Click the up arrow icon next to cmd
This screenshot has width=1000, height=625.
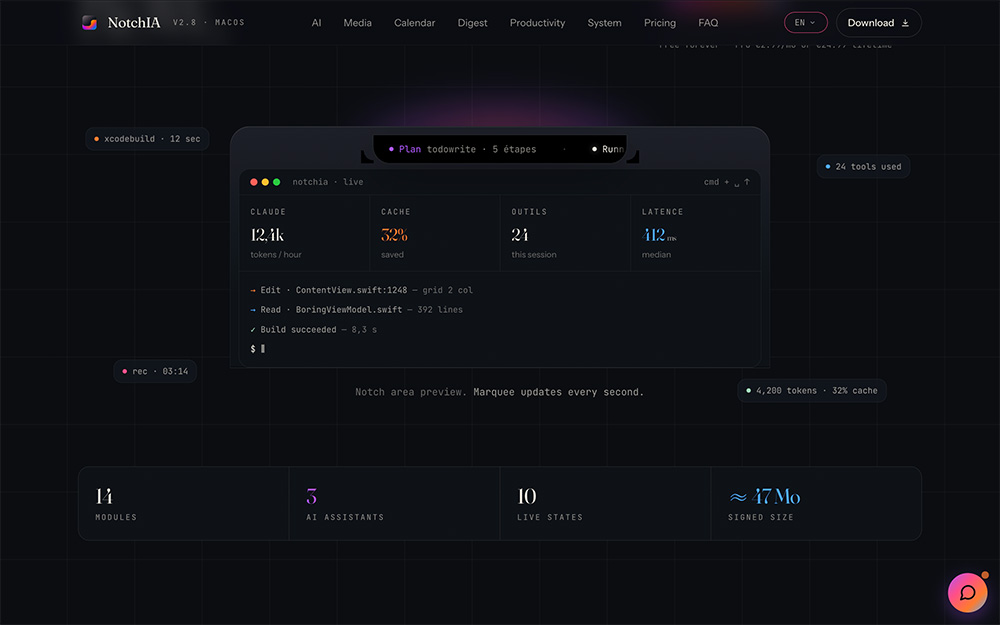tap(747, 182)
